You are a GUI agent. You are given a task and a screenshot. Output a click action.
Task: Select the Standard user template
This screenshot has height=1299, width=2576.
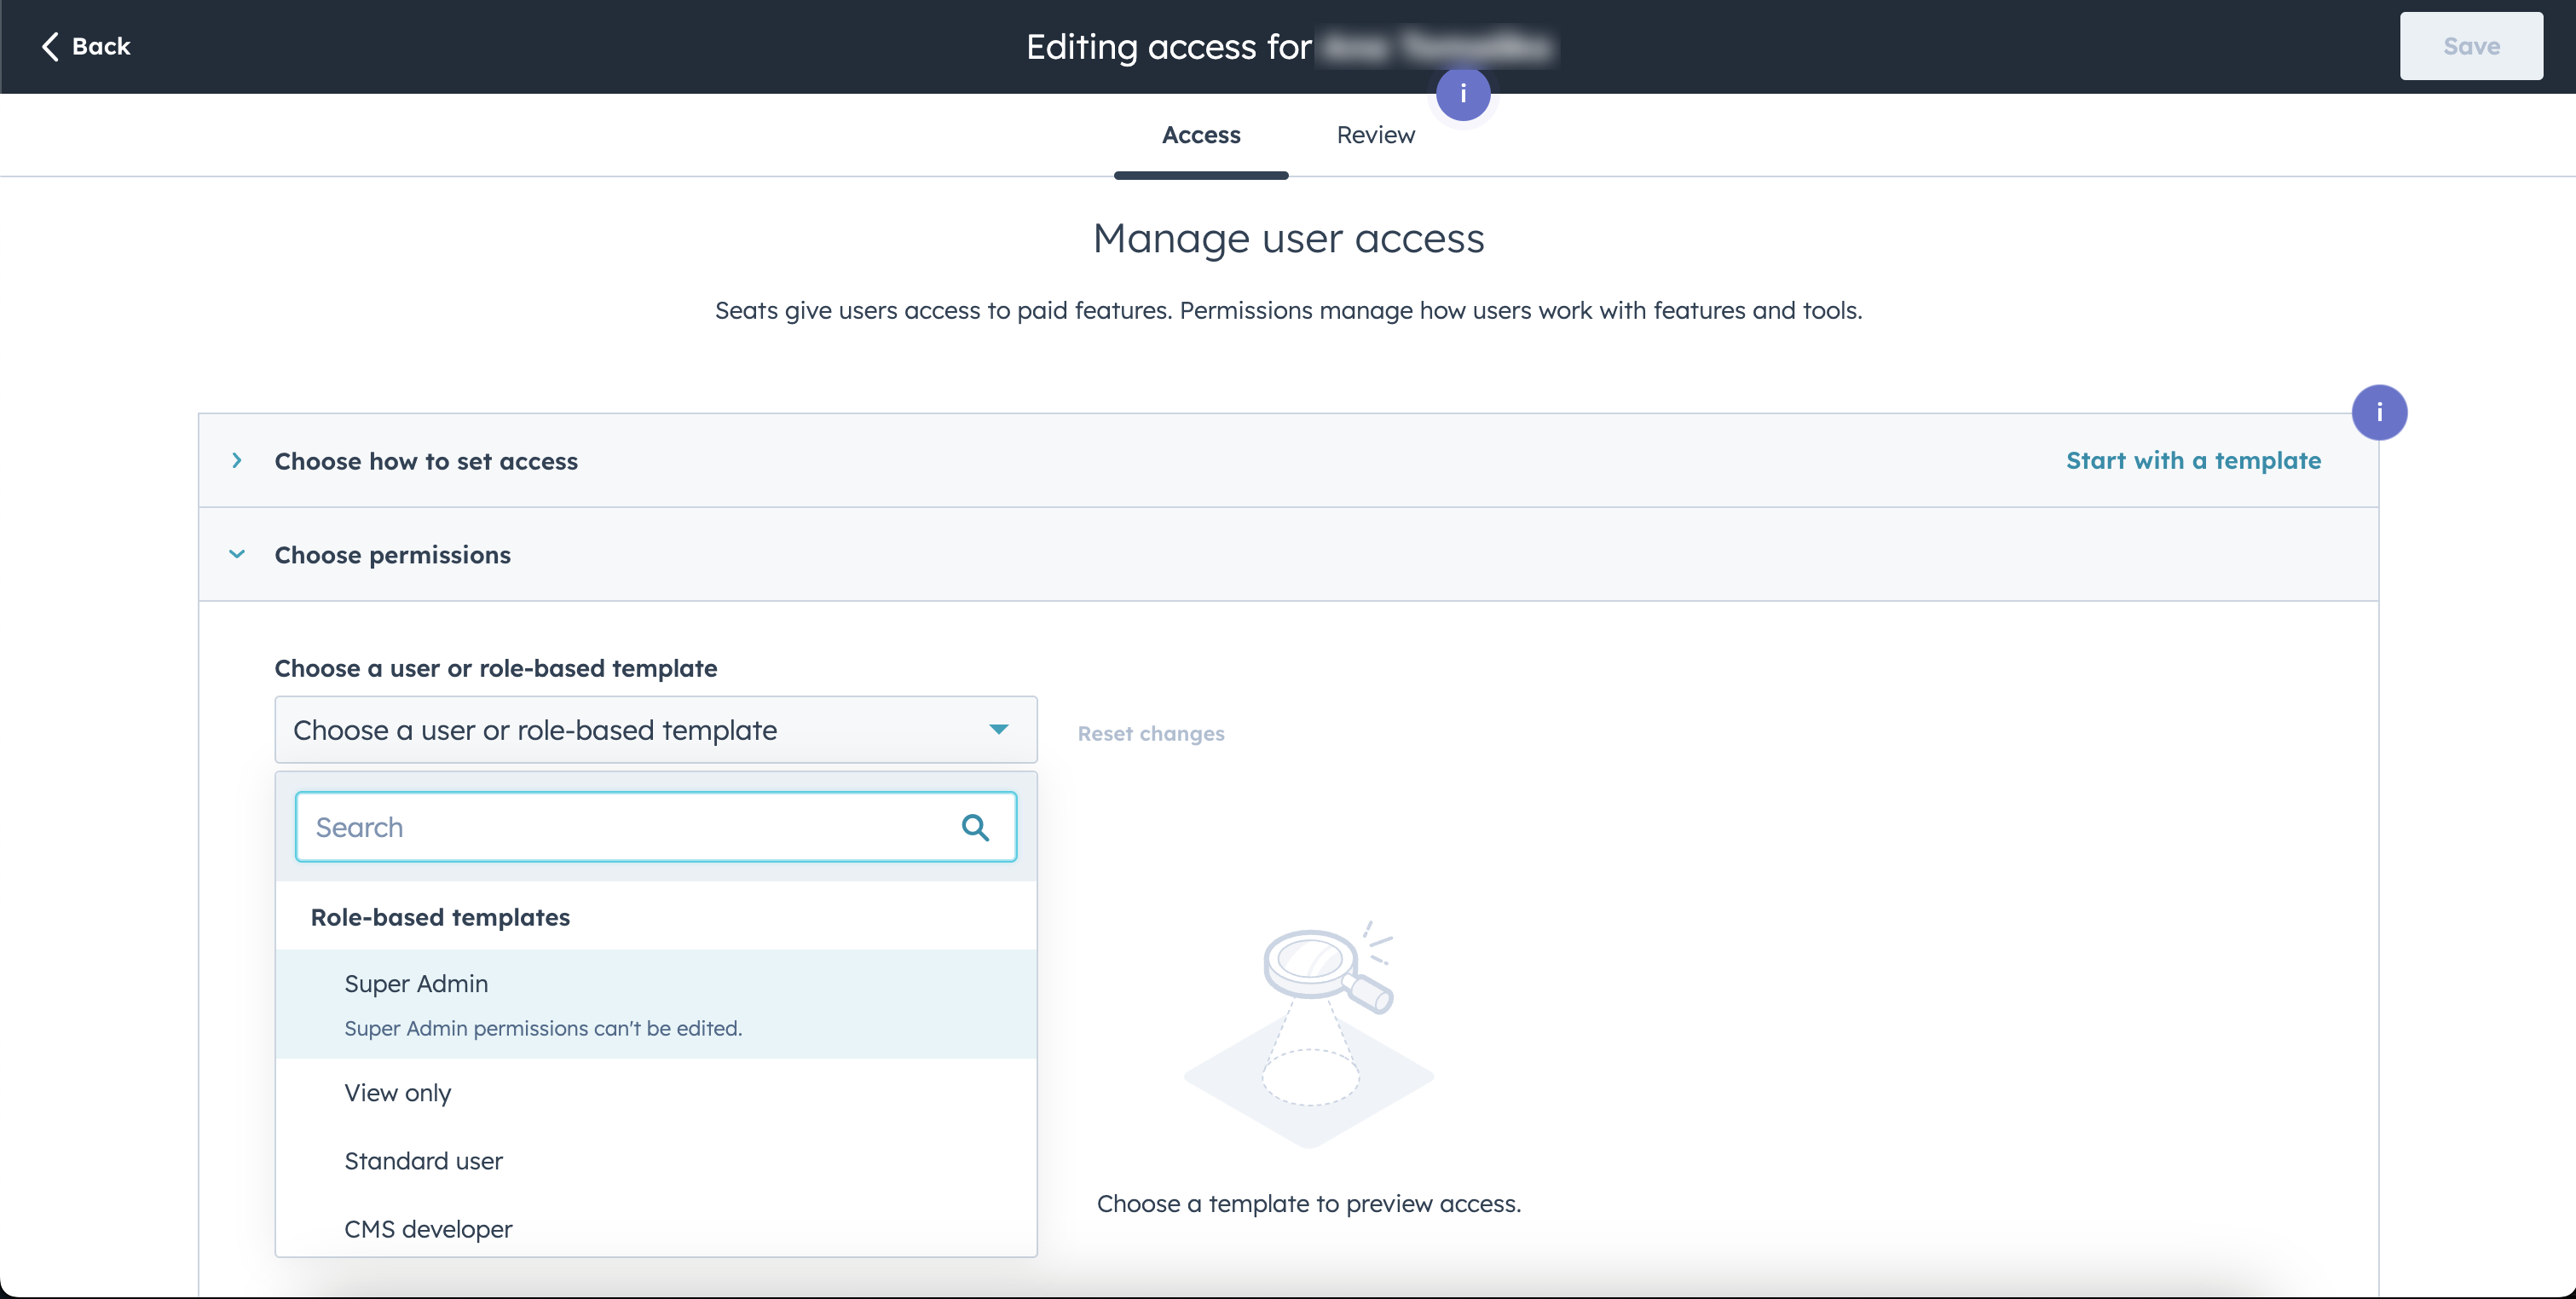pyautogui.click(x=423, y=1161)
